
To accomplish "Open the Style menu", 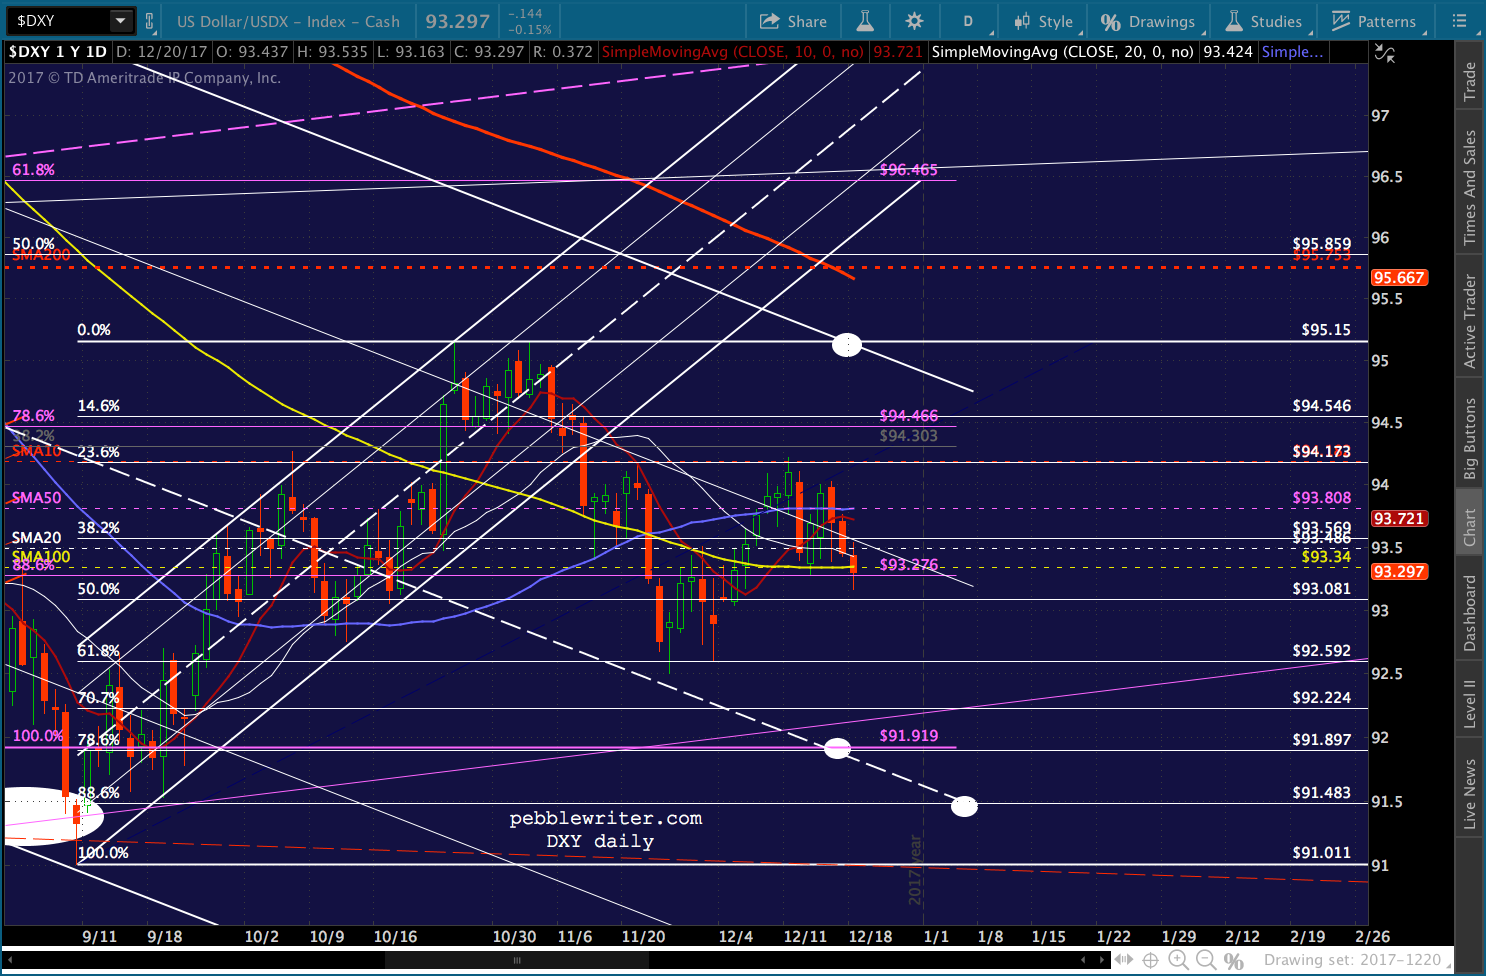I will (x=1043, y=21).
